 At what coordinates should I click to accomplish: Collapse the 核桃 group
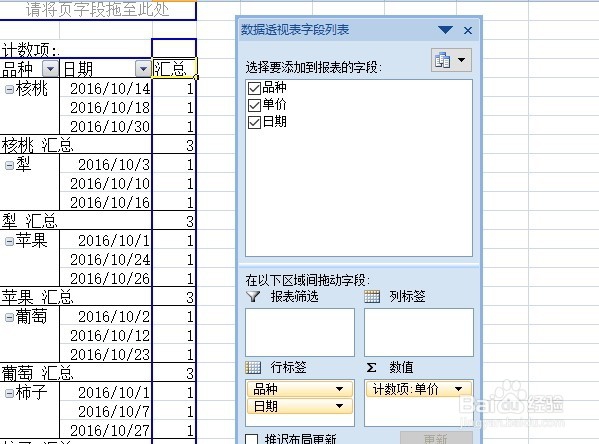[x=10, y=89]
